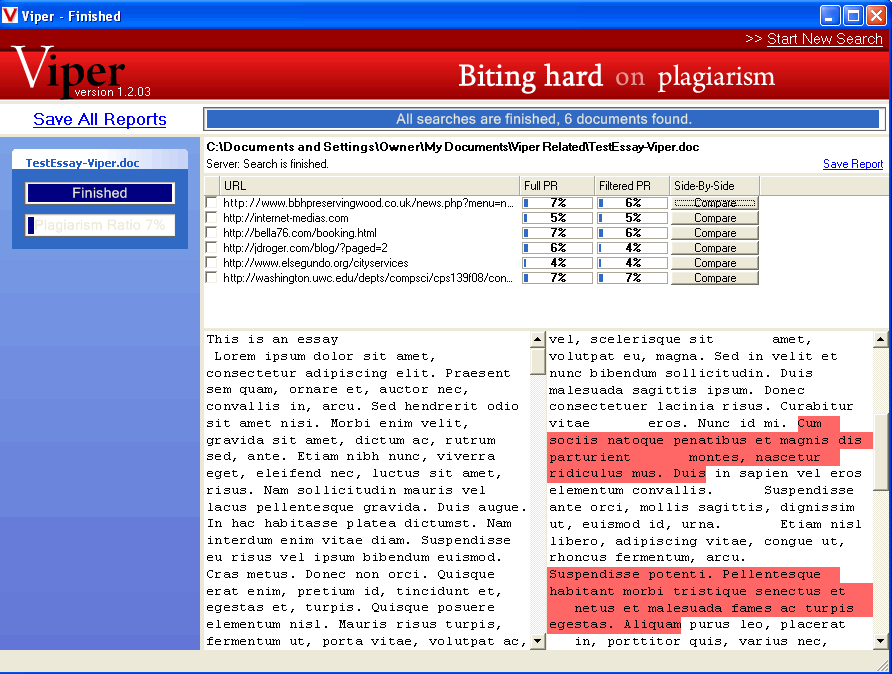Select the http://www.elsegundo.org/cityservices URL text
This screenshot has width=892, height=674.
click(x=316, y=263)
